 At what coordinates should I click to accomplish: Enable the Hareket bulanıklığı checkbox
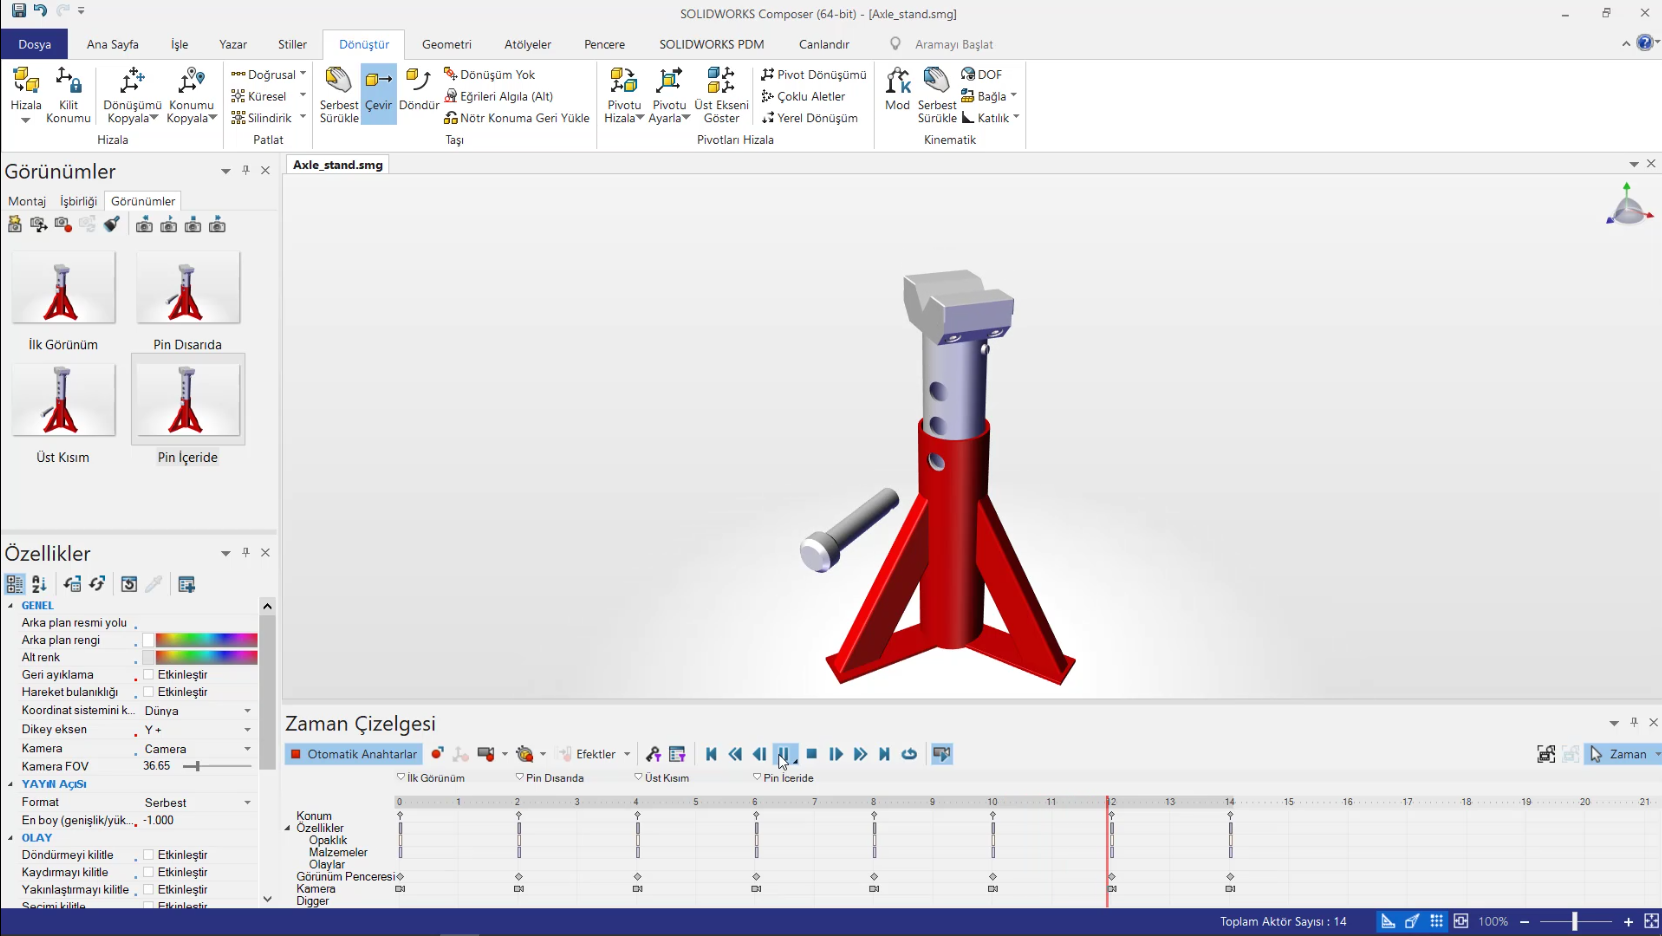coord(149,692)
